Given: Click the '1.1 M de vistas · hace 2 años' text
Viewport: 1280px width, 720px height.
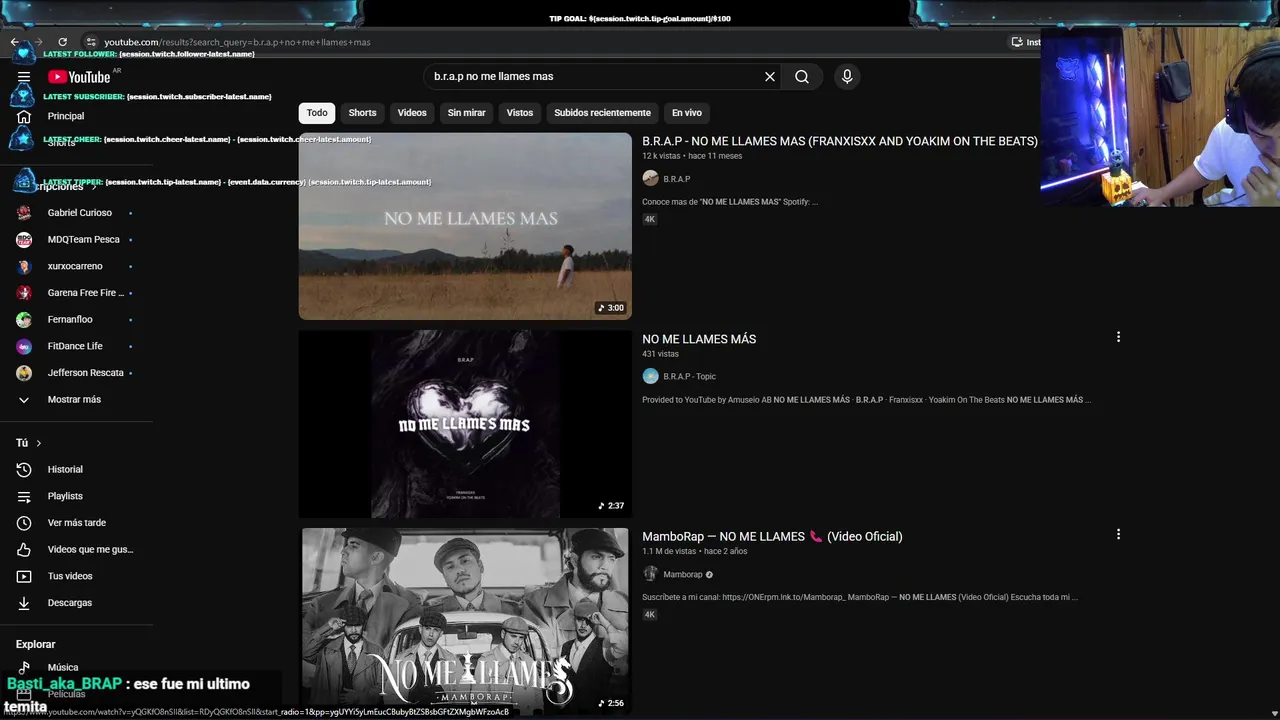Looking at the screenshot, I should [x=694, y=551].
